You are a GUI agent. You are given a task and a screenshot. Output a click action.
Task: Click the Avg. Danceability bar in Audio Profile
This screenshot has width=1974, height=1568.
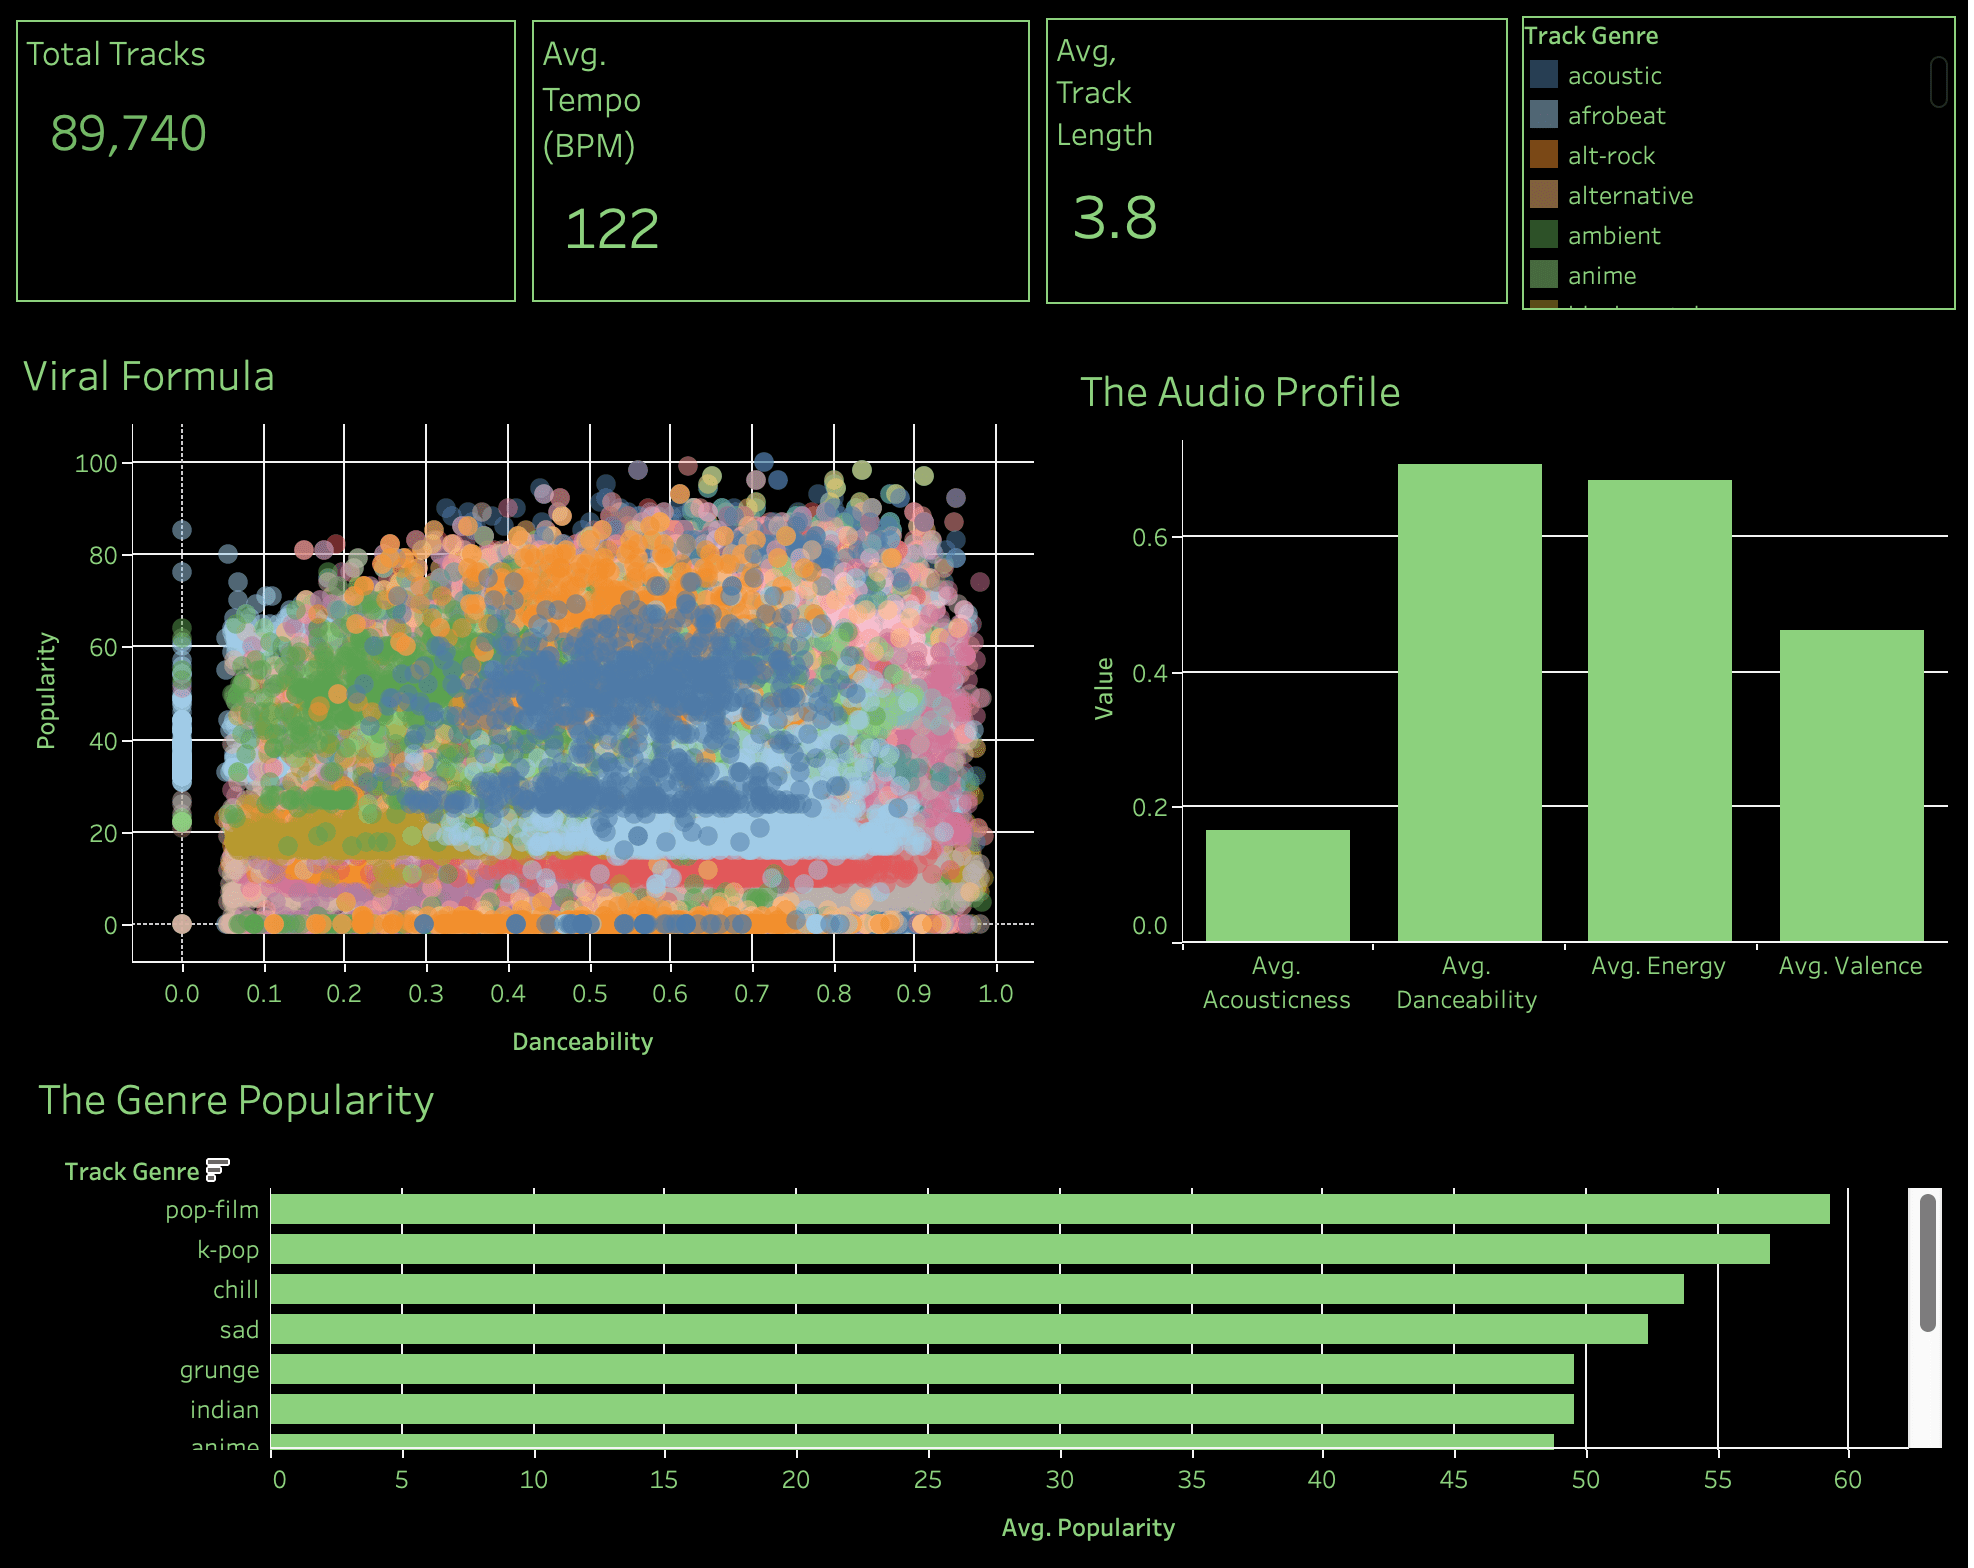point(1469,703)
